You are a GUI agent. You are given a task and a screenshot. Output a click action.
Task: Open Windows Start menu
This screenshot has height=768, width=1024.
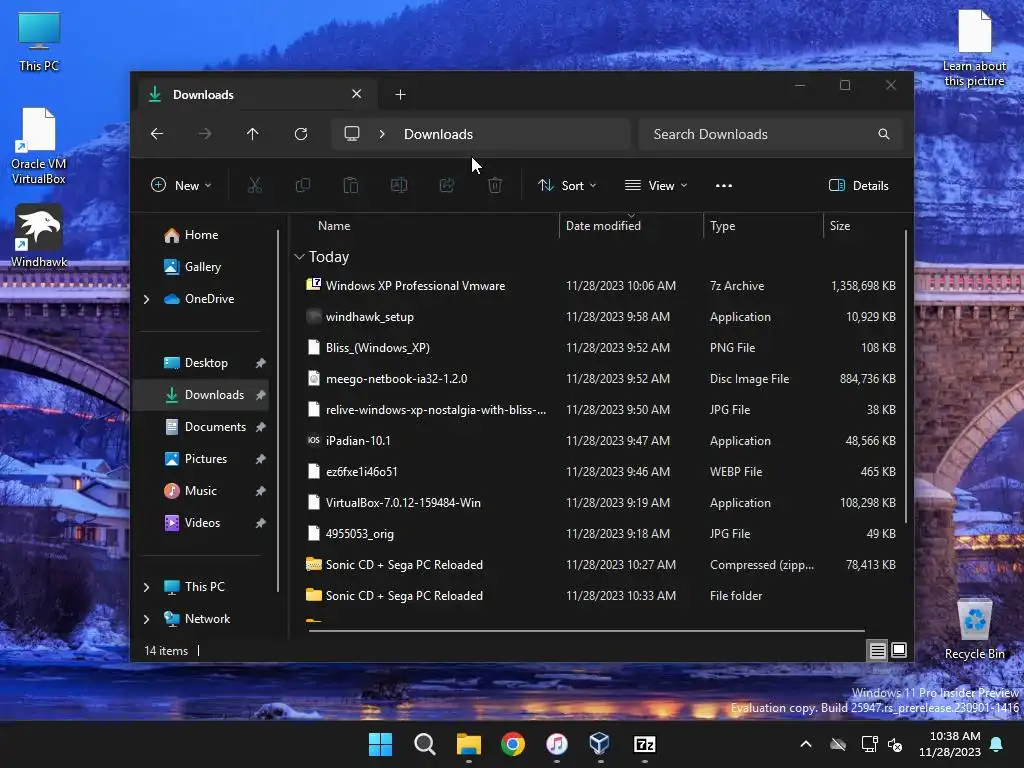(x=381, y=744)
